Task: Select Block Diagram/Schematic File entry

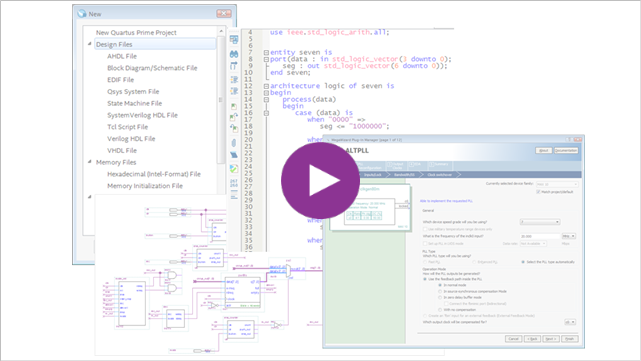Action: [152, 68]
